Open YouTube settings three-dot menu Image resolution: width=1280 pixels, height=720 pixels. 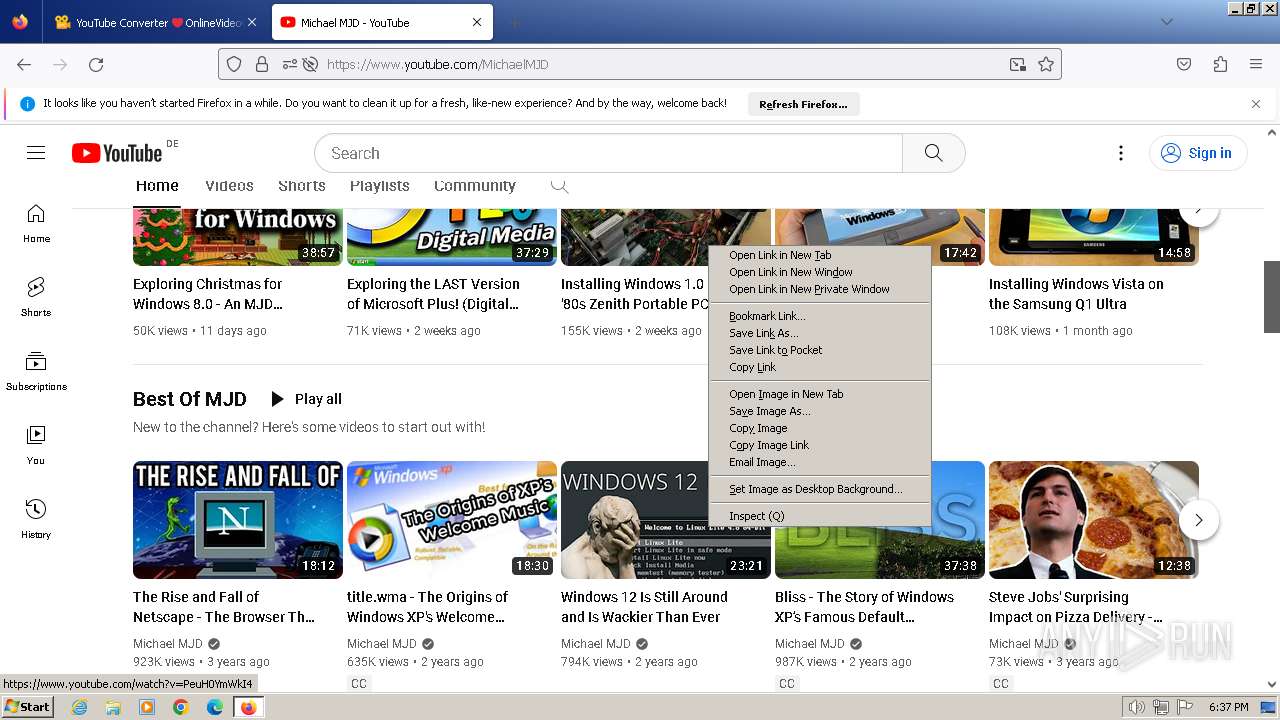point(1121,153)
